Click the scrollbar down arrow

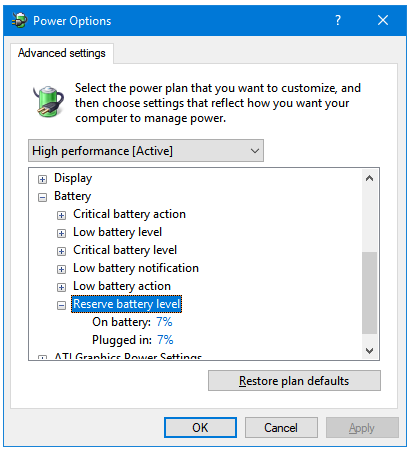(x=369, y=351)
